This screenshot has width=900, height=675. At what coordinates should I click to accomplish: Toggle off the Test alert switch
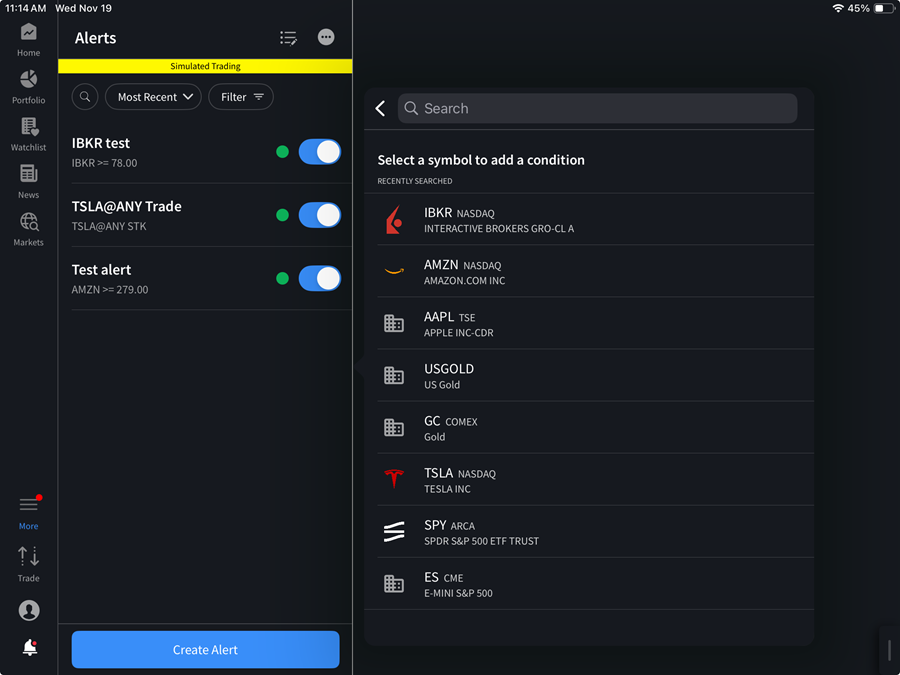tap(319, 278)
